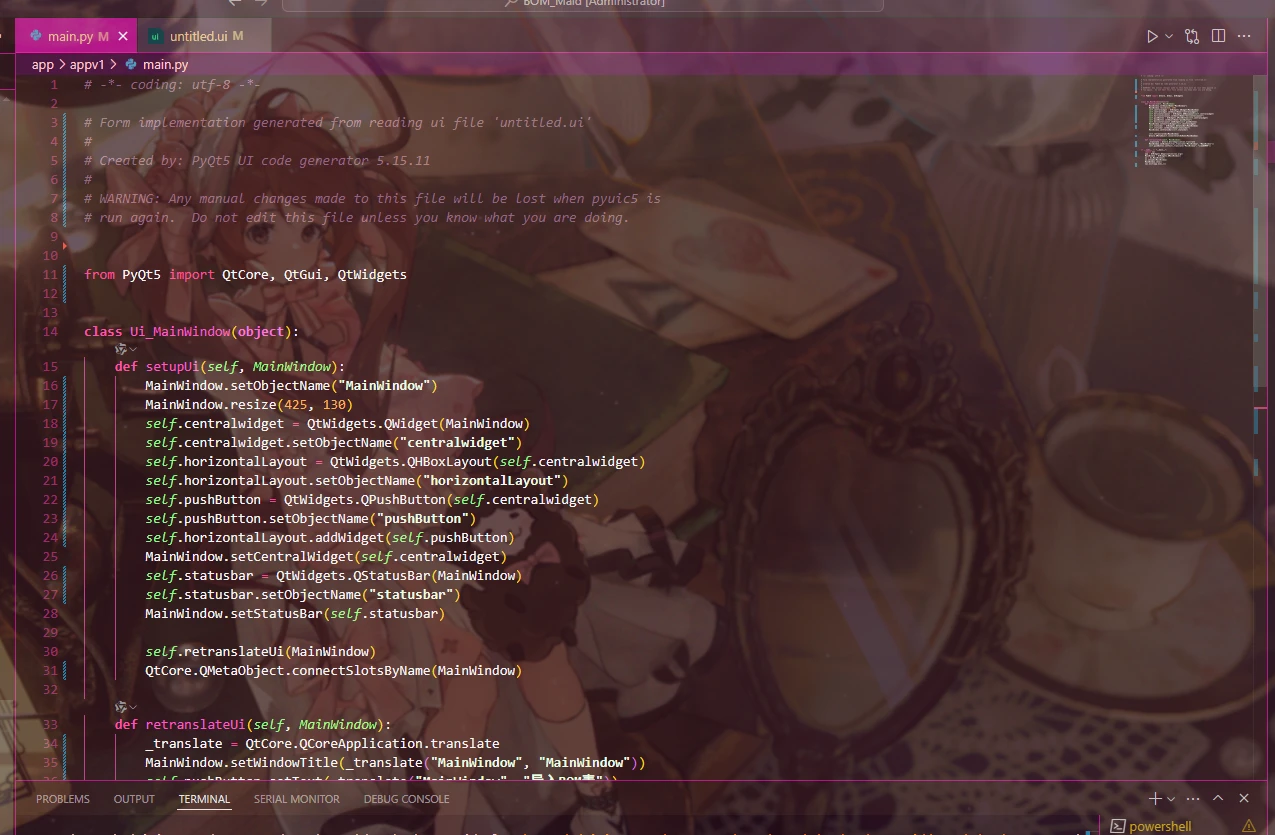Open the appv1 breadcrumb folder
Image resolution: width=1275 pixels, height=835 pixels.
(x=87, y=64)
